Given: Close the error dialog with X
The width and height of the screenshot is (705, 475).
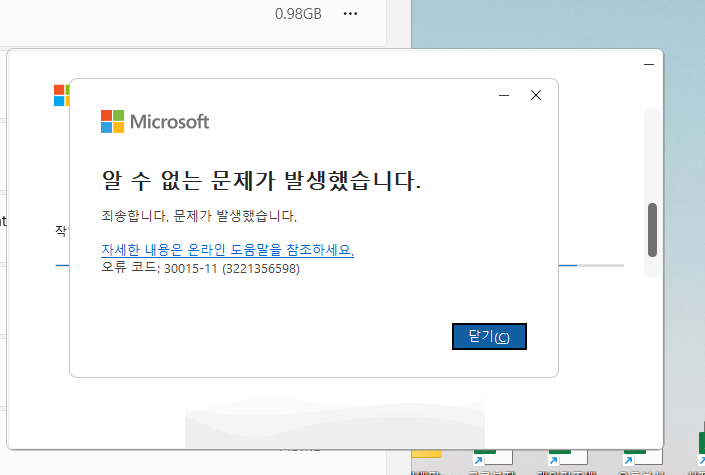Looking at the screenshot, I should click(535, 95).
